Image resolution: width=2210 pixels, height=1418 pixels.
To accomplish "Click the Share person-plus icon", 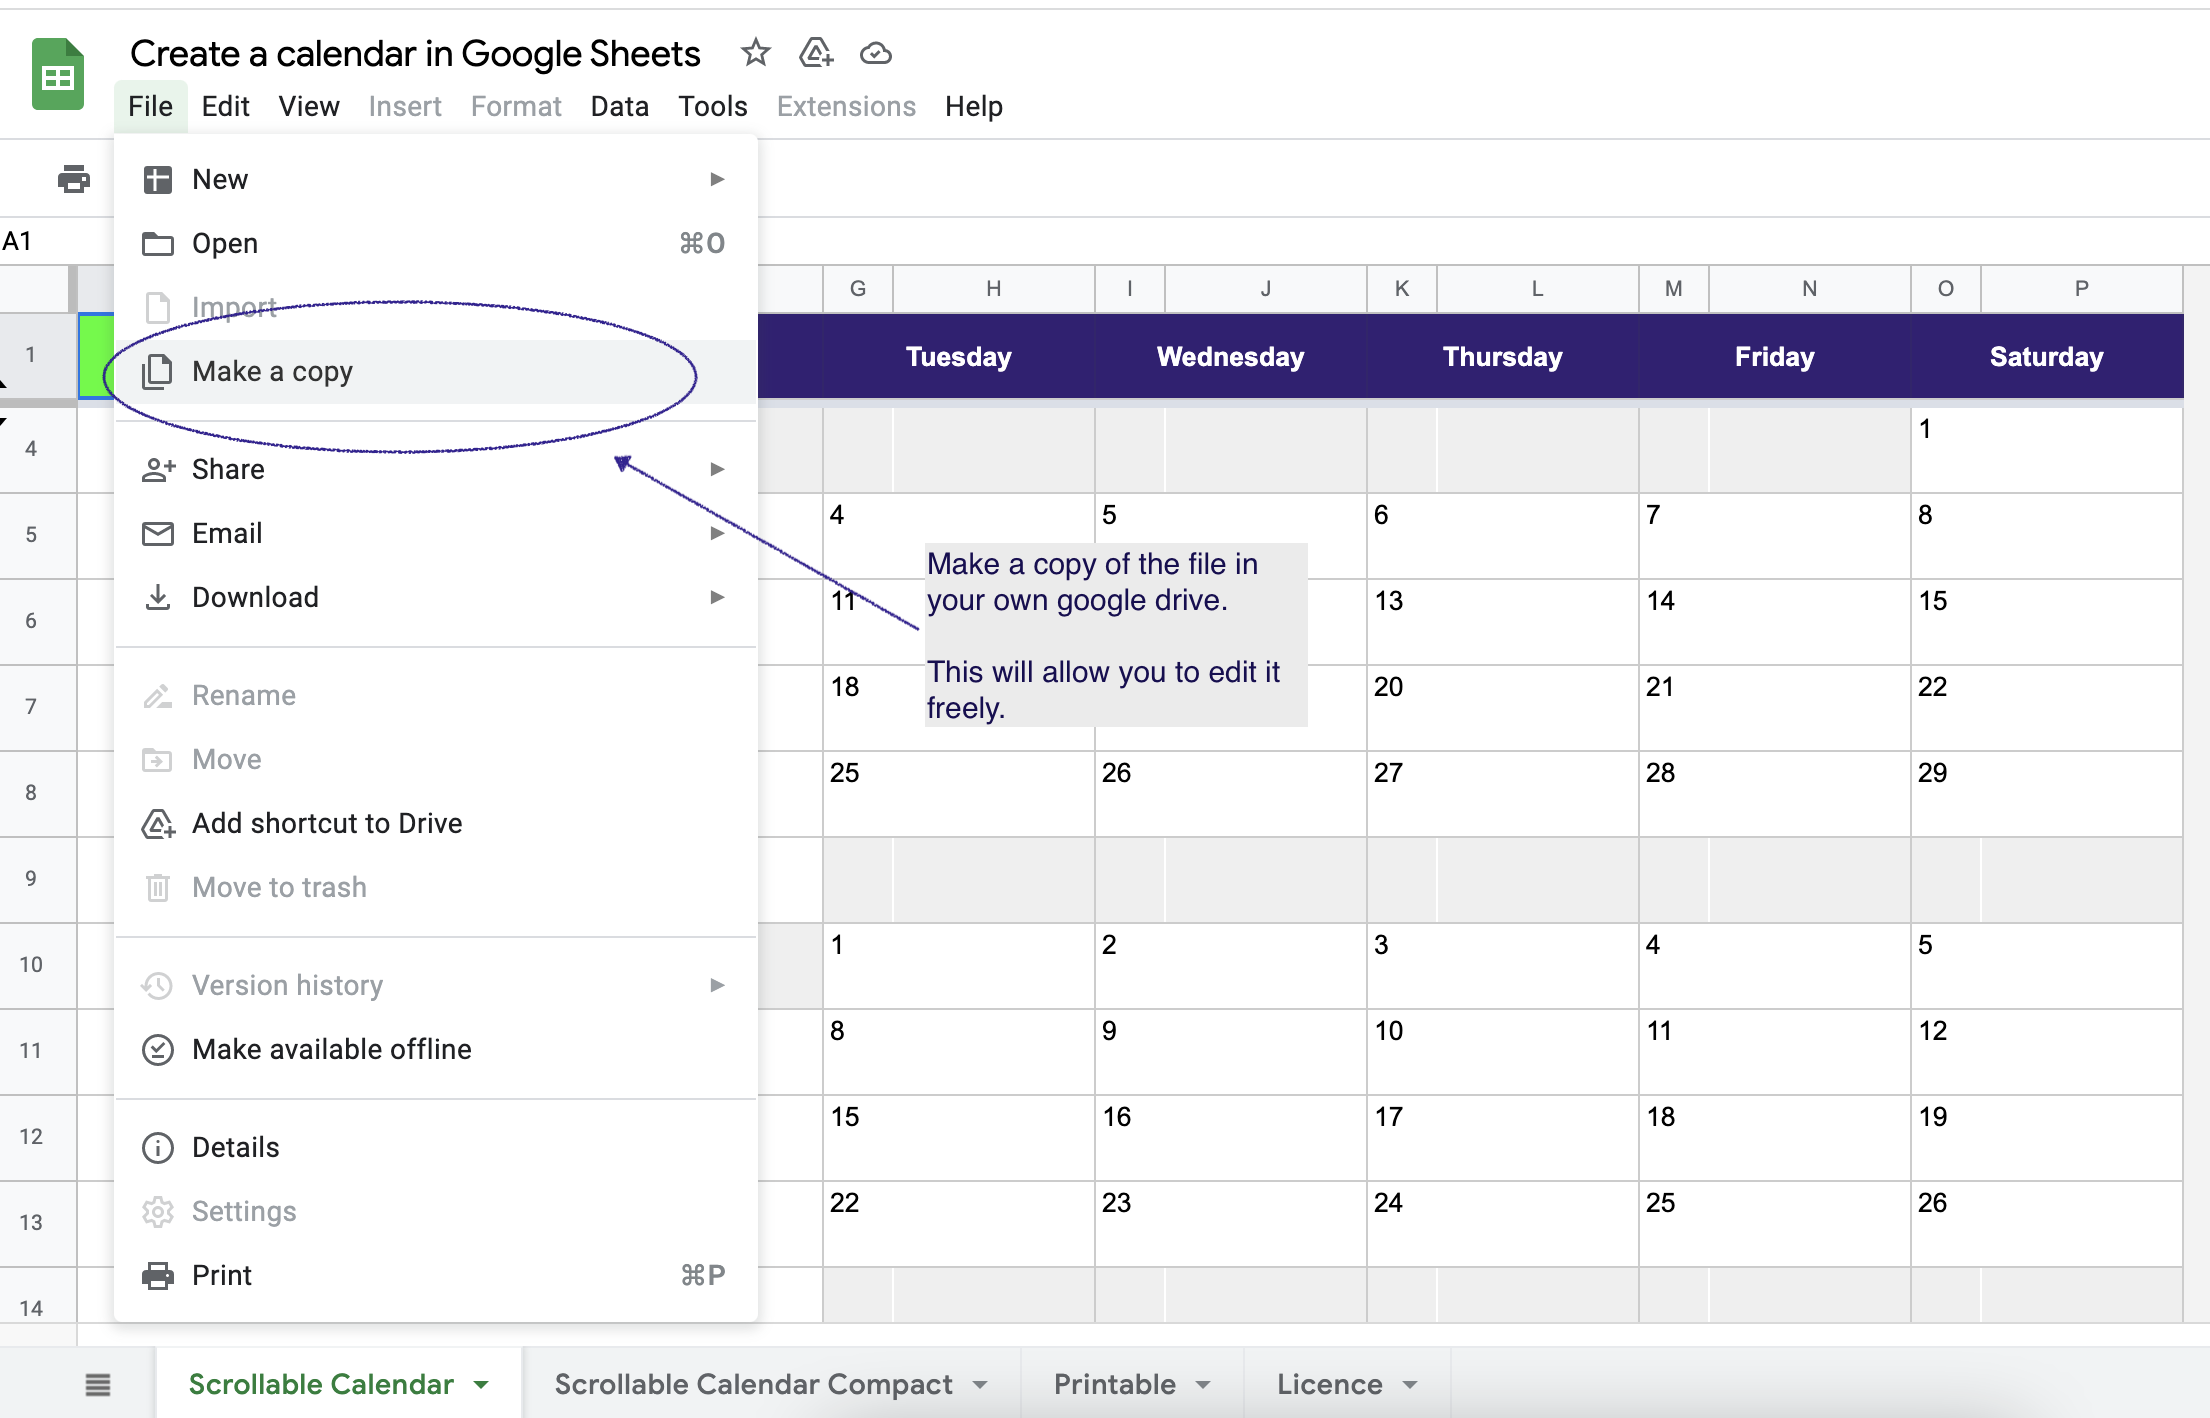I will tap(159, 470).
